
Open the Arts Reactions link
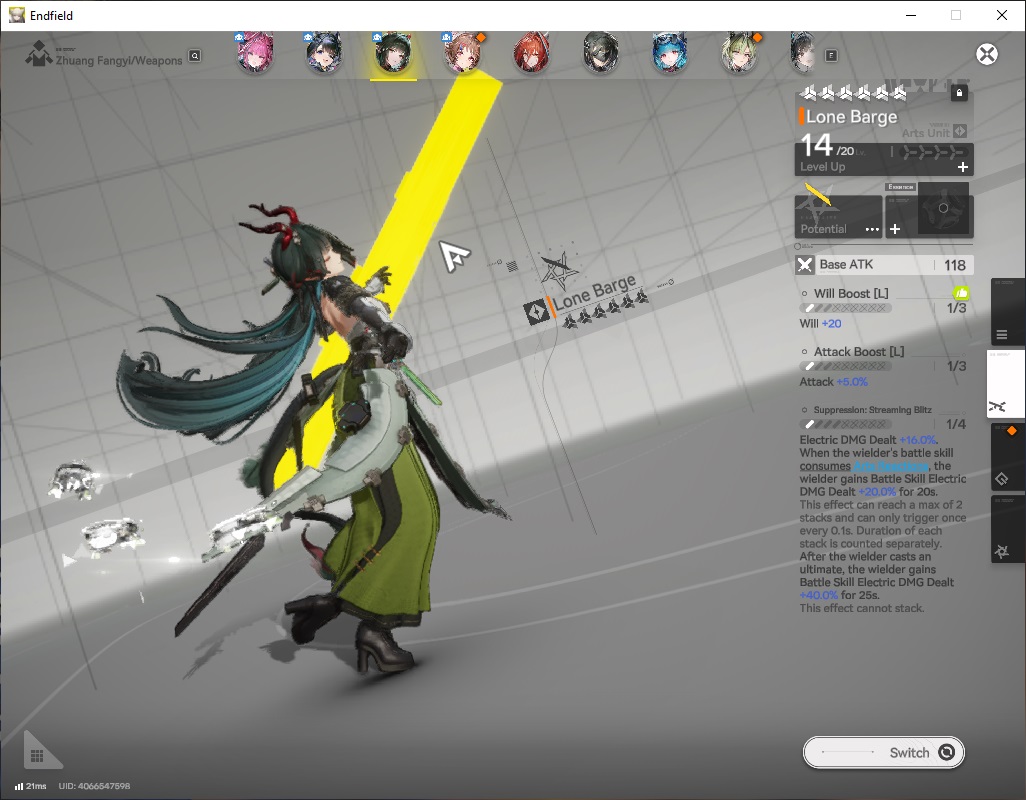click(891, 466)
